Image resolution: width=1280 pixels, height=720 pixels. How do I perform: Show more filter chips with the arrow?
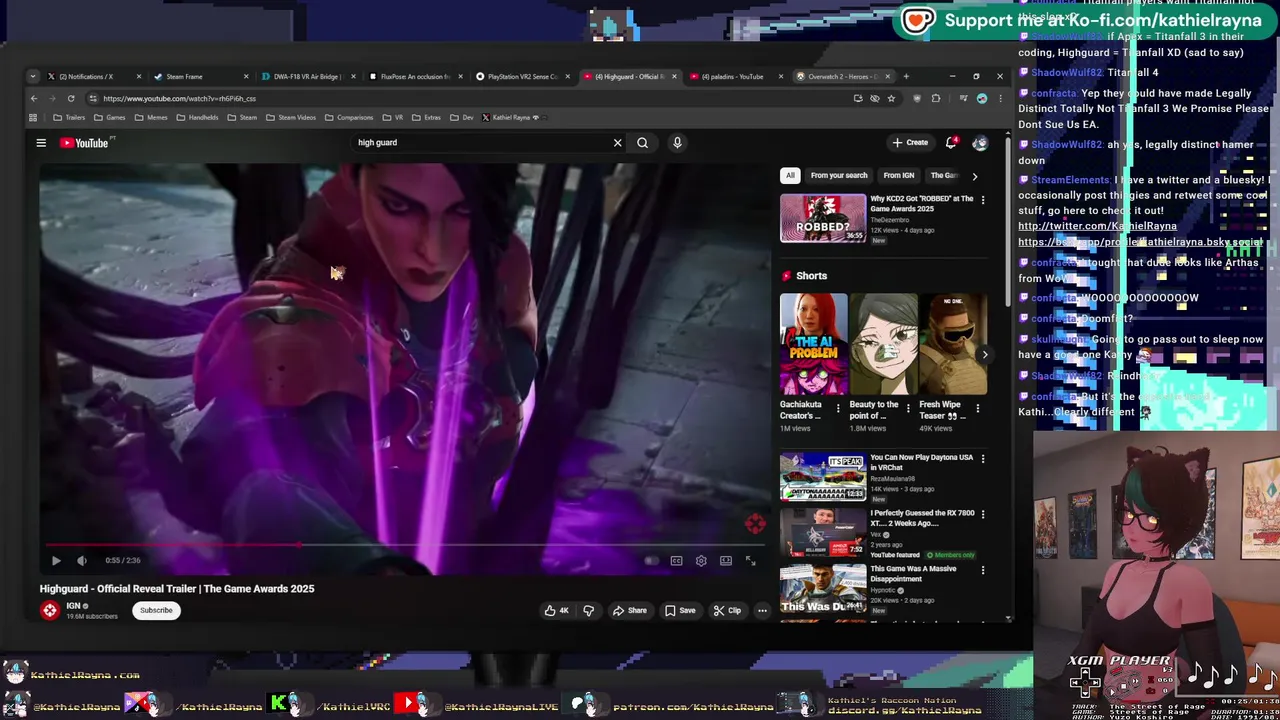[975, 176]
